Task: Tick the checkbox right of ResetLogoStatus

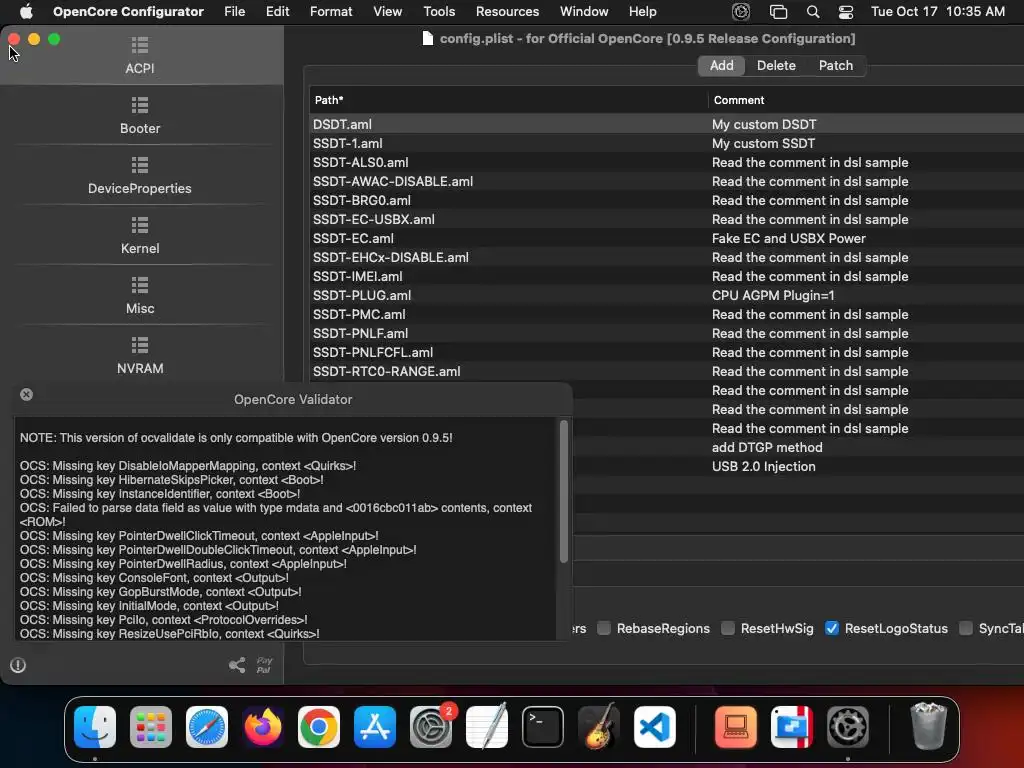Action: 965,628
